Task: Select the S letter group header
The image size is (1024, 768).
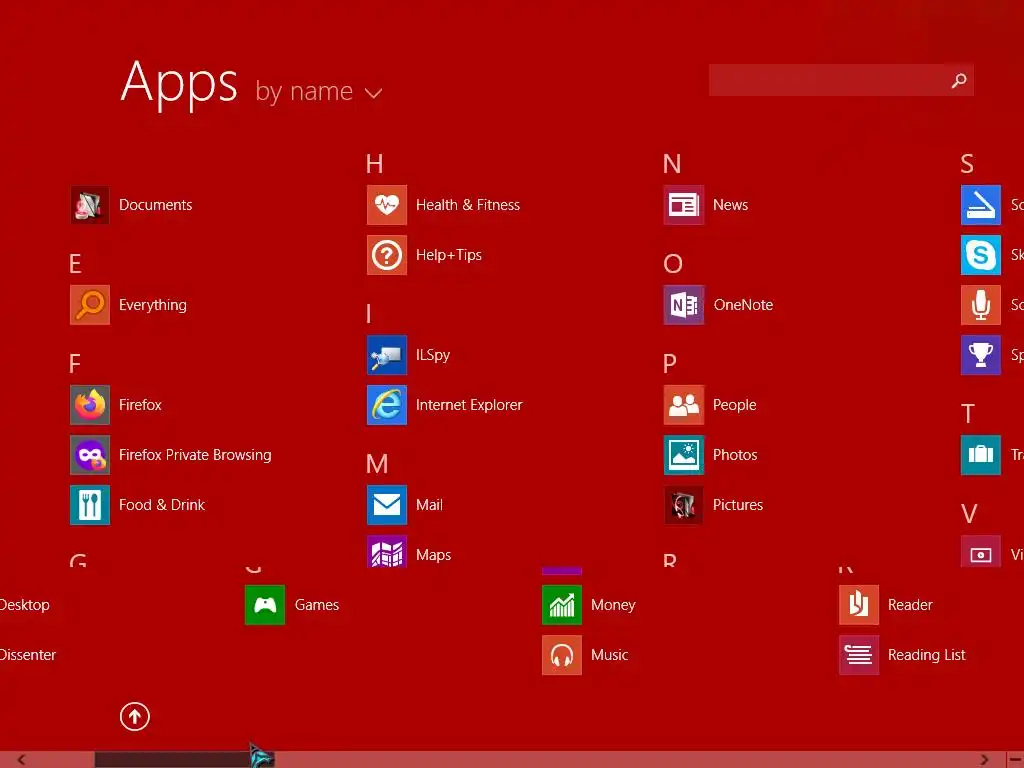Action: 967,164
